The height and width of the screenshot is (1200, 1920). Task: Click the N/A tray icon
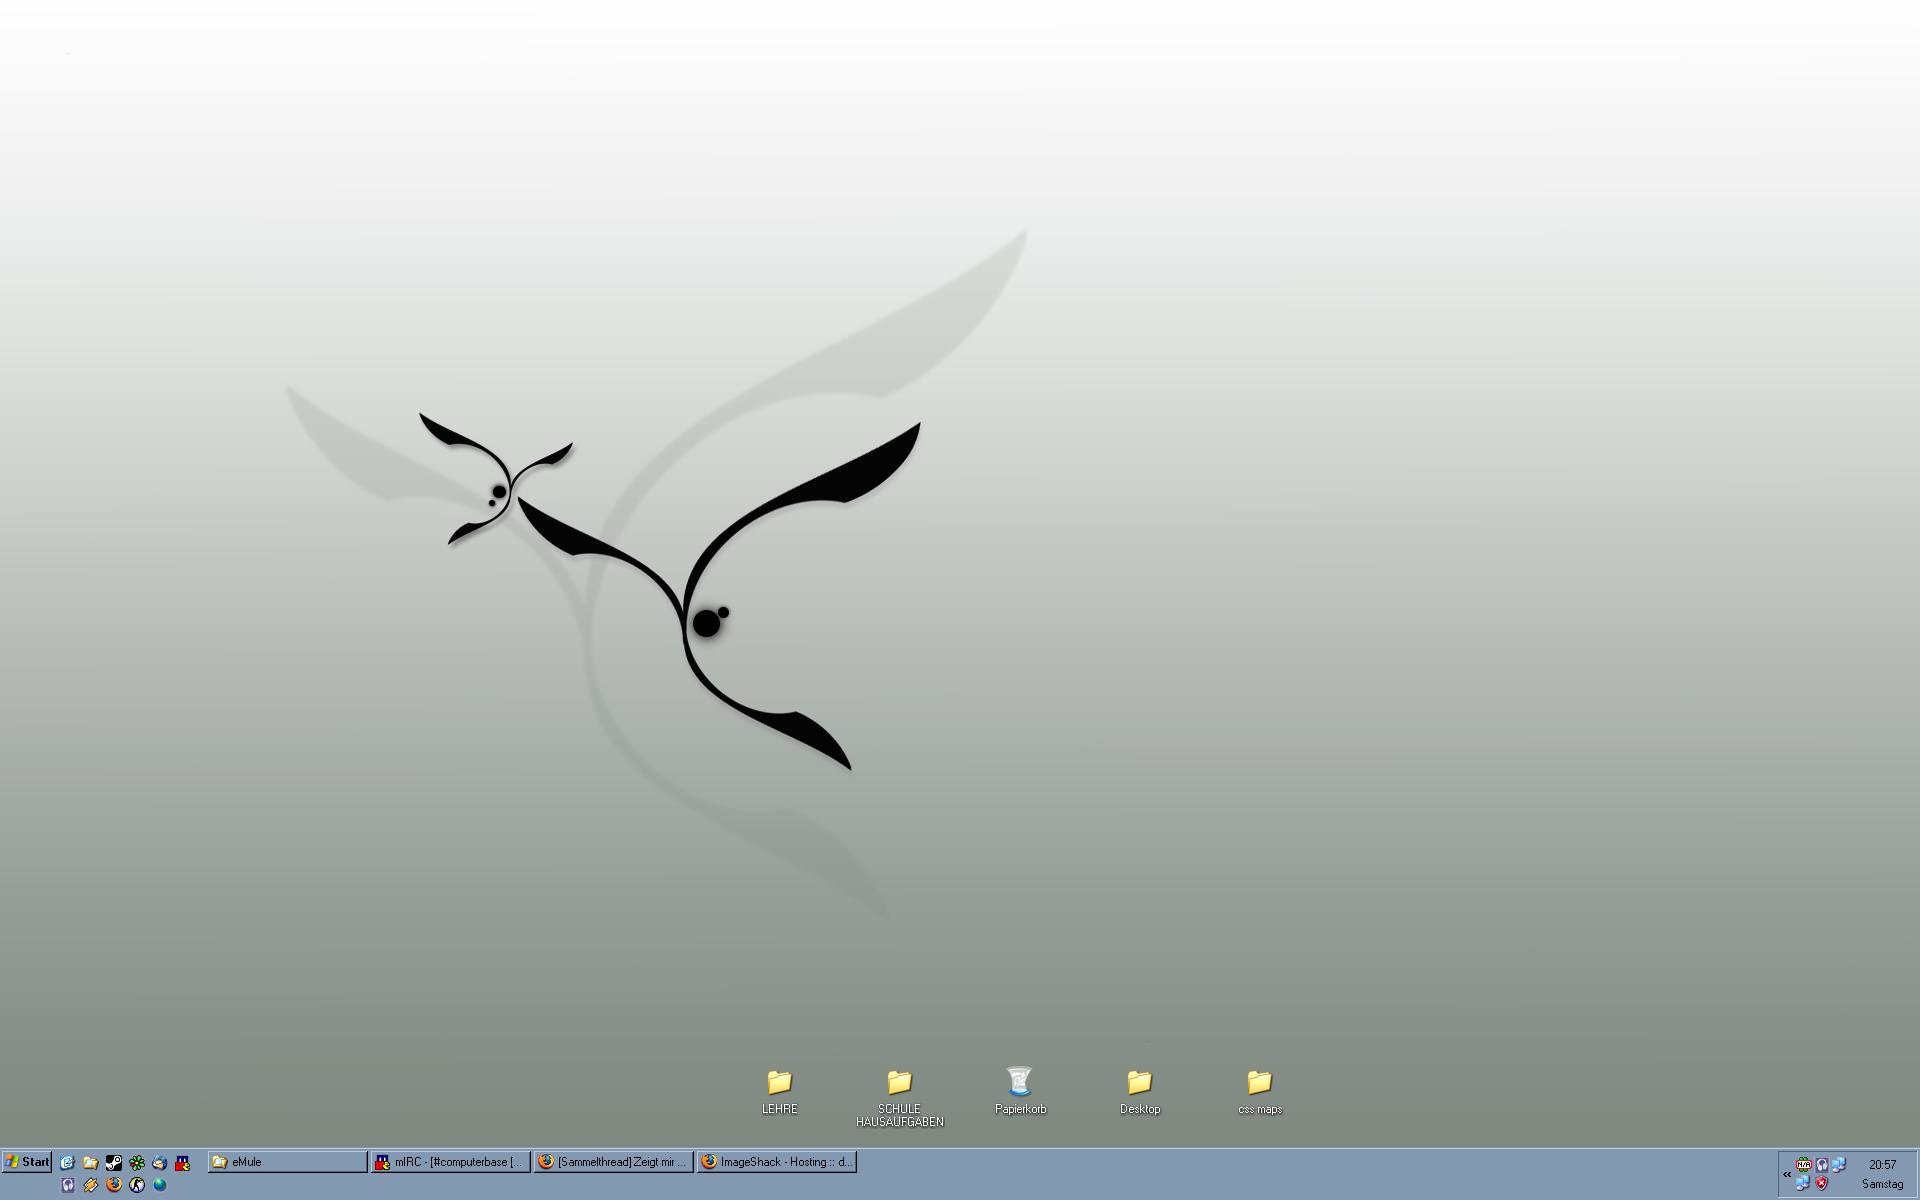tap(1804, 1165)
